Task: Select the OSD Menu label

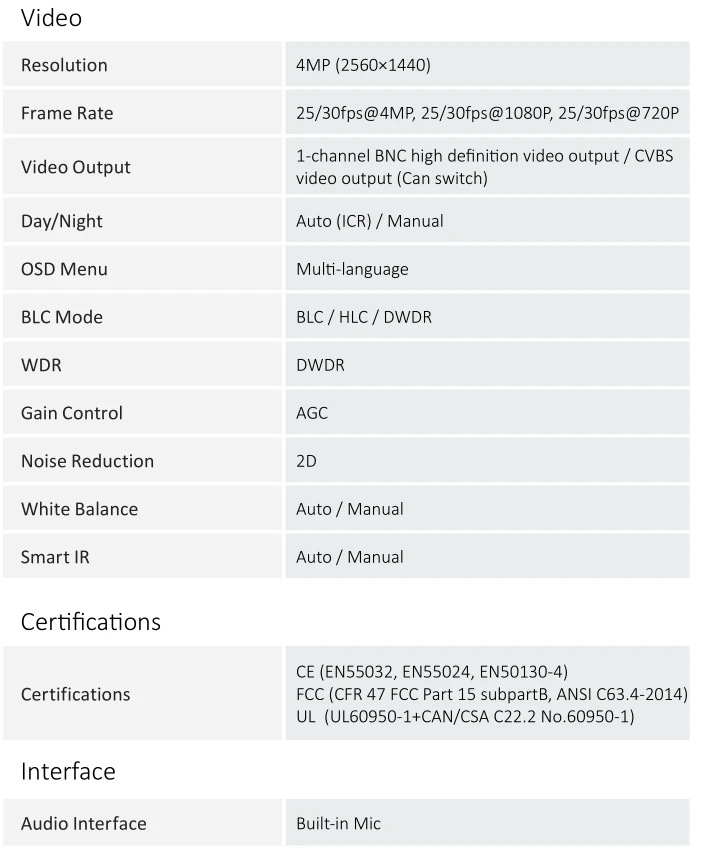Action: 64,269
